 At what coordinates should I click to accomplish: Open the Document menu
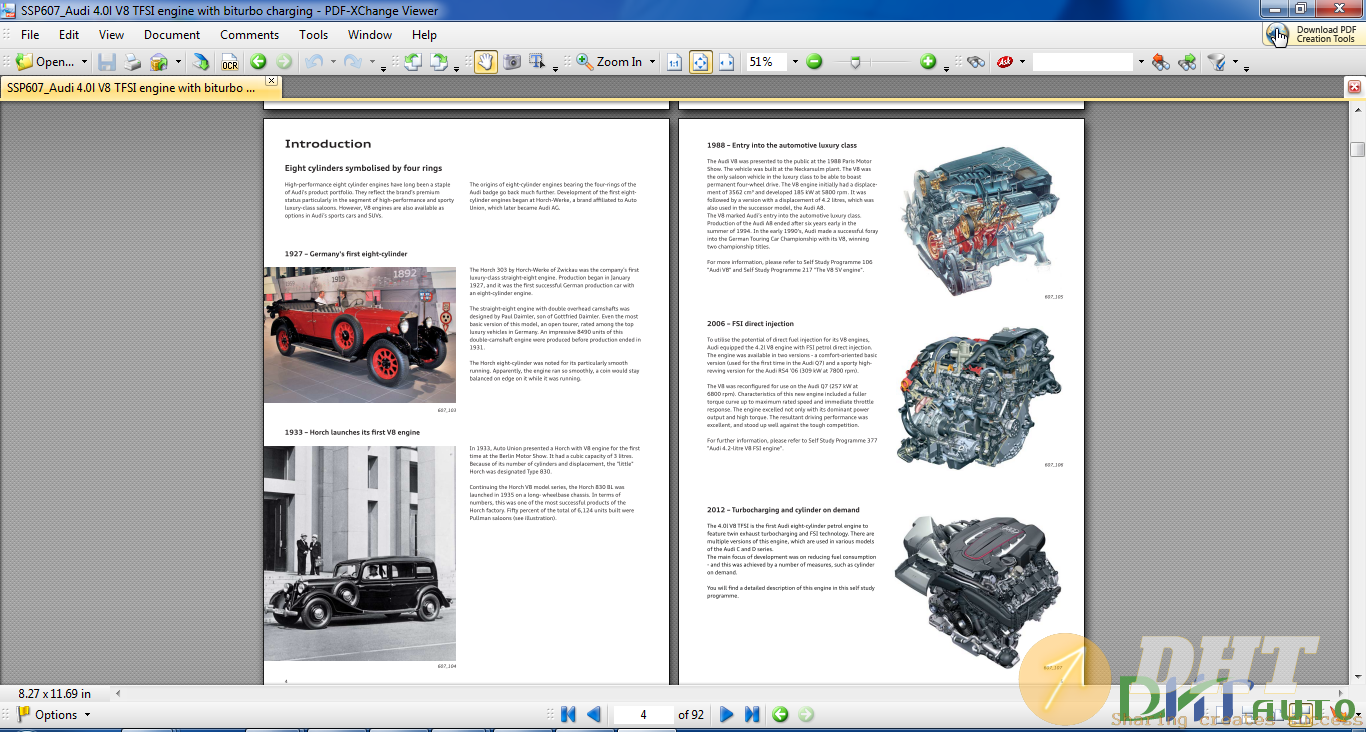click(x=172, y=35)
